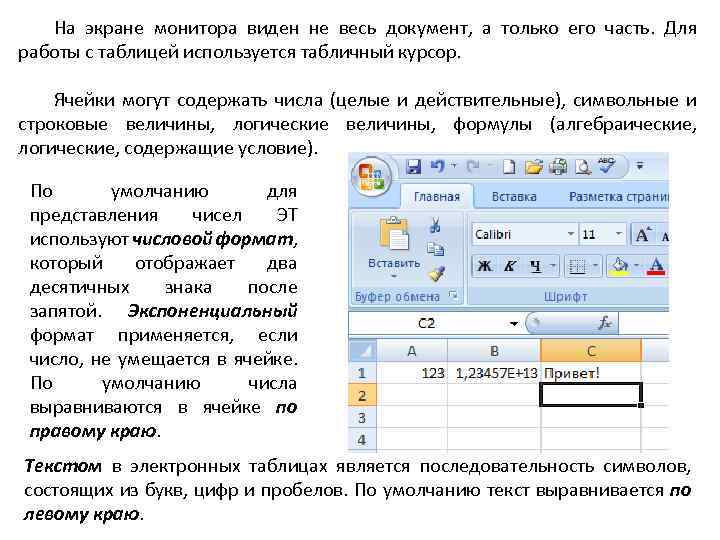
Task: Expand the fill color arrow
Action: pyautogui.click(x=636, y=265)
